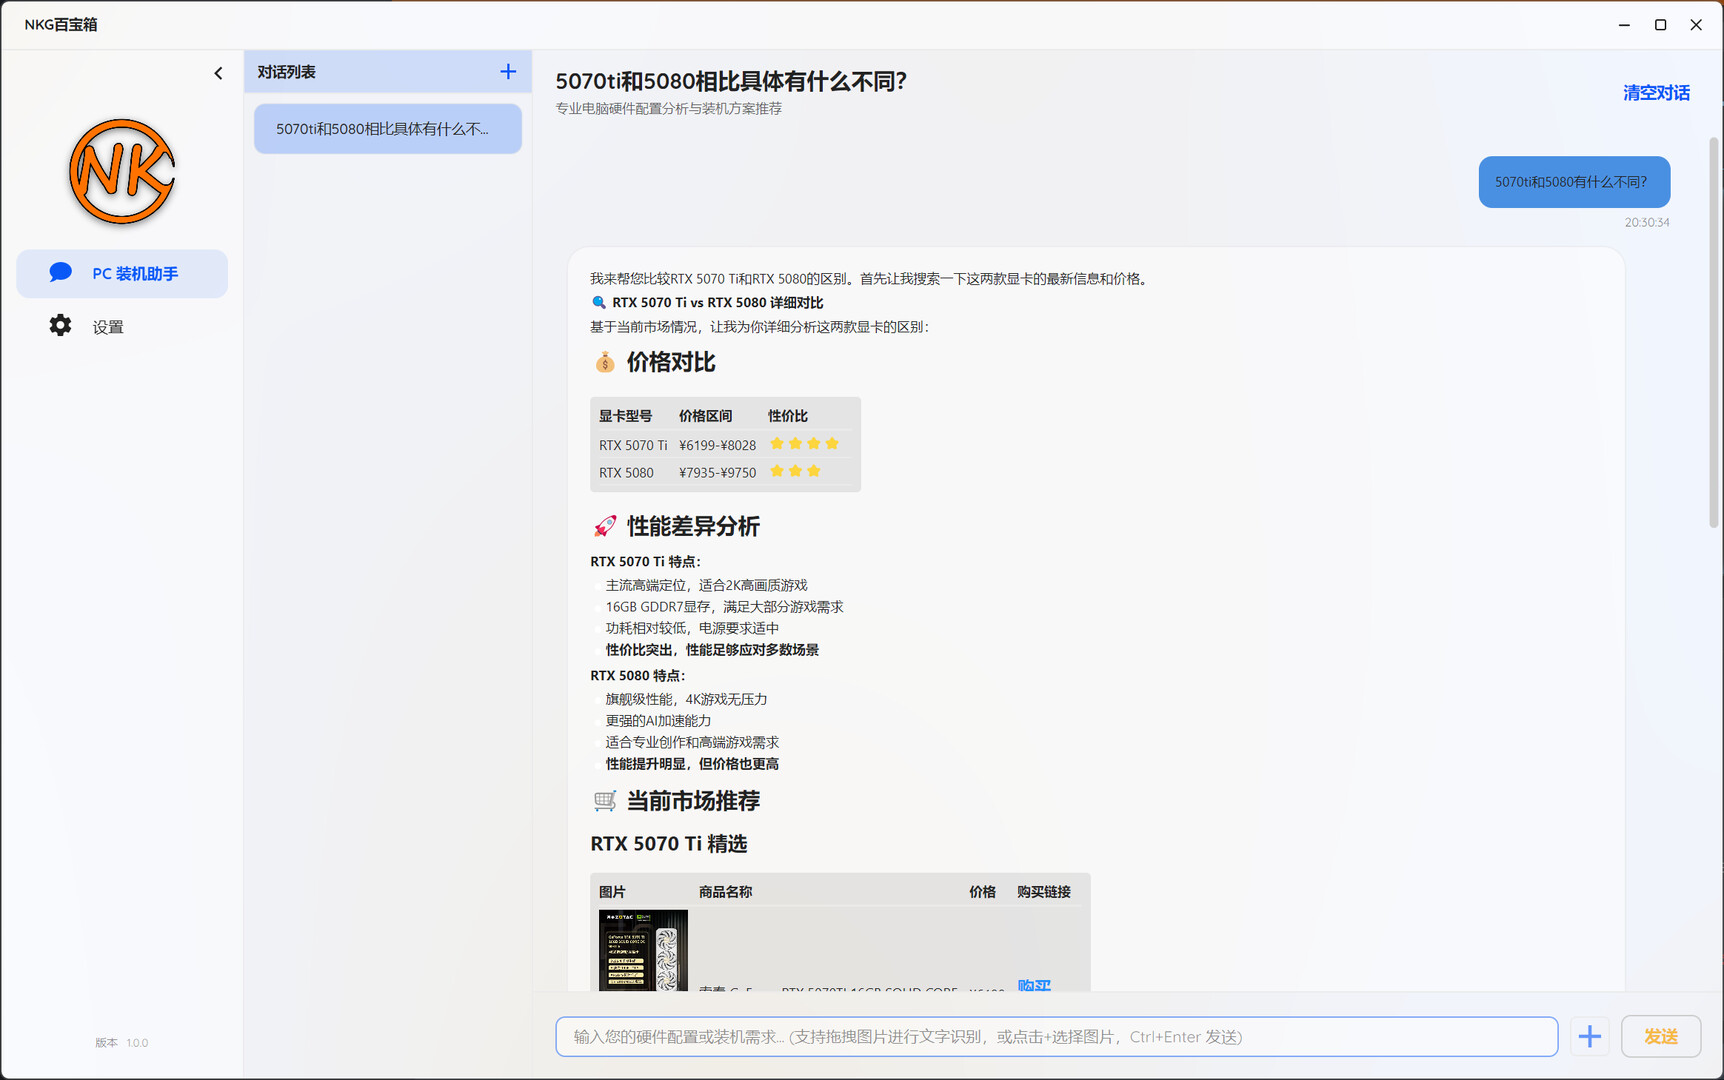Click the 清空对话 link to clear the chat
The height and width of the screenshot is (1080, 1724).
(1656, 92)
